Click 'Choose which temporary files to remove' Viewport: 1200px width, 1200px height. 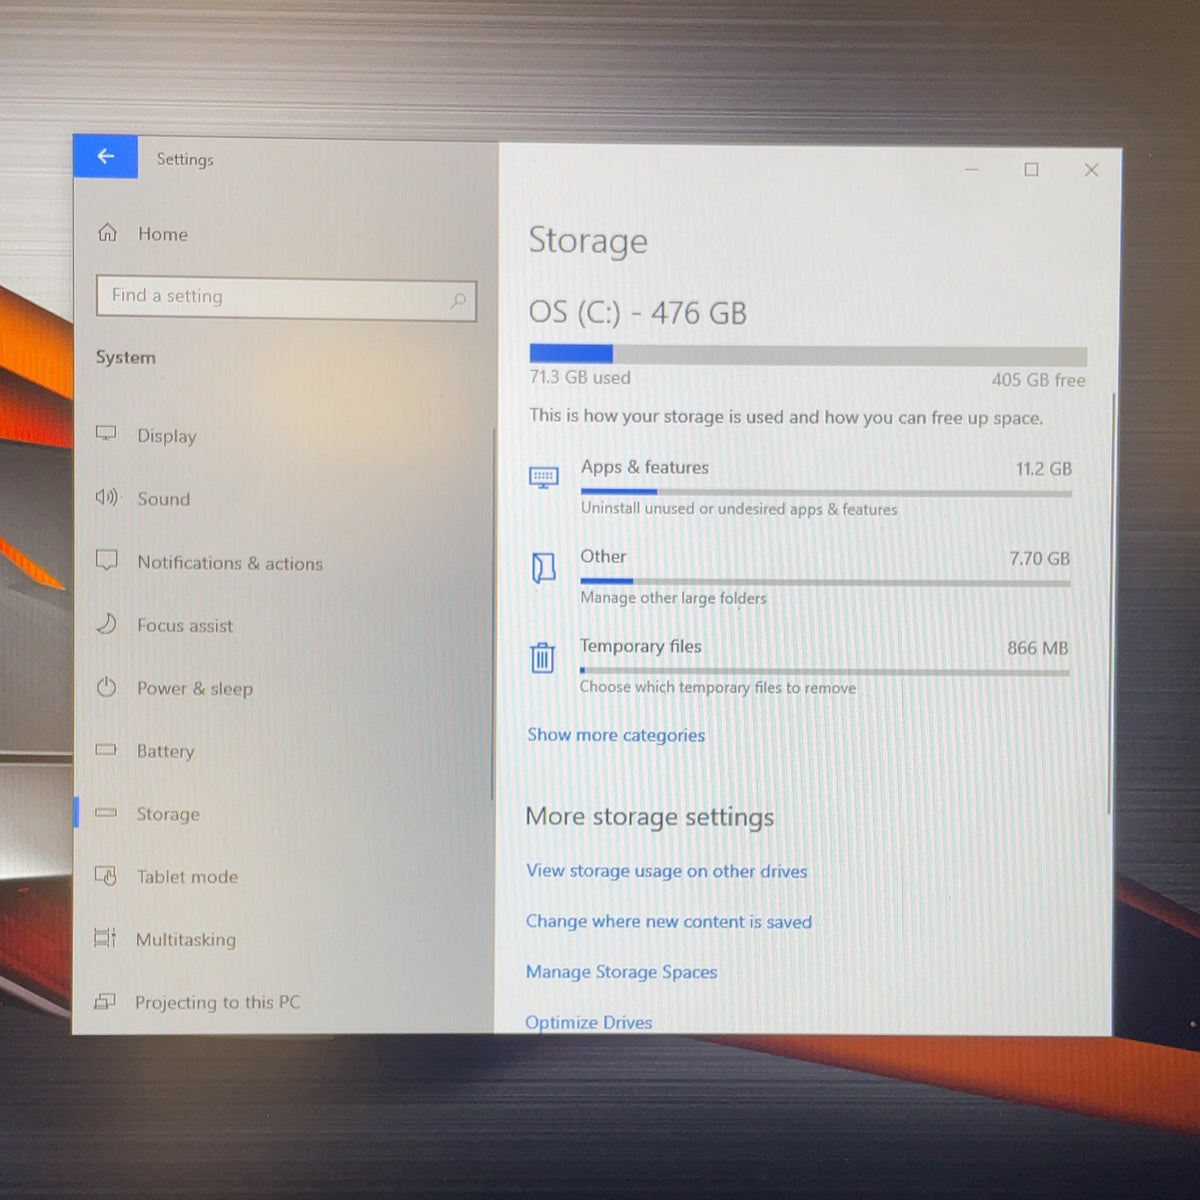[x=718, y=687]
